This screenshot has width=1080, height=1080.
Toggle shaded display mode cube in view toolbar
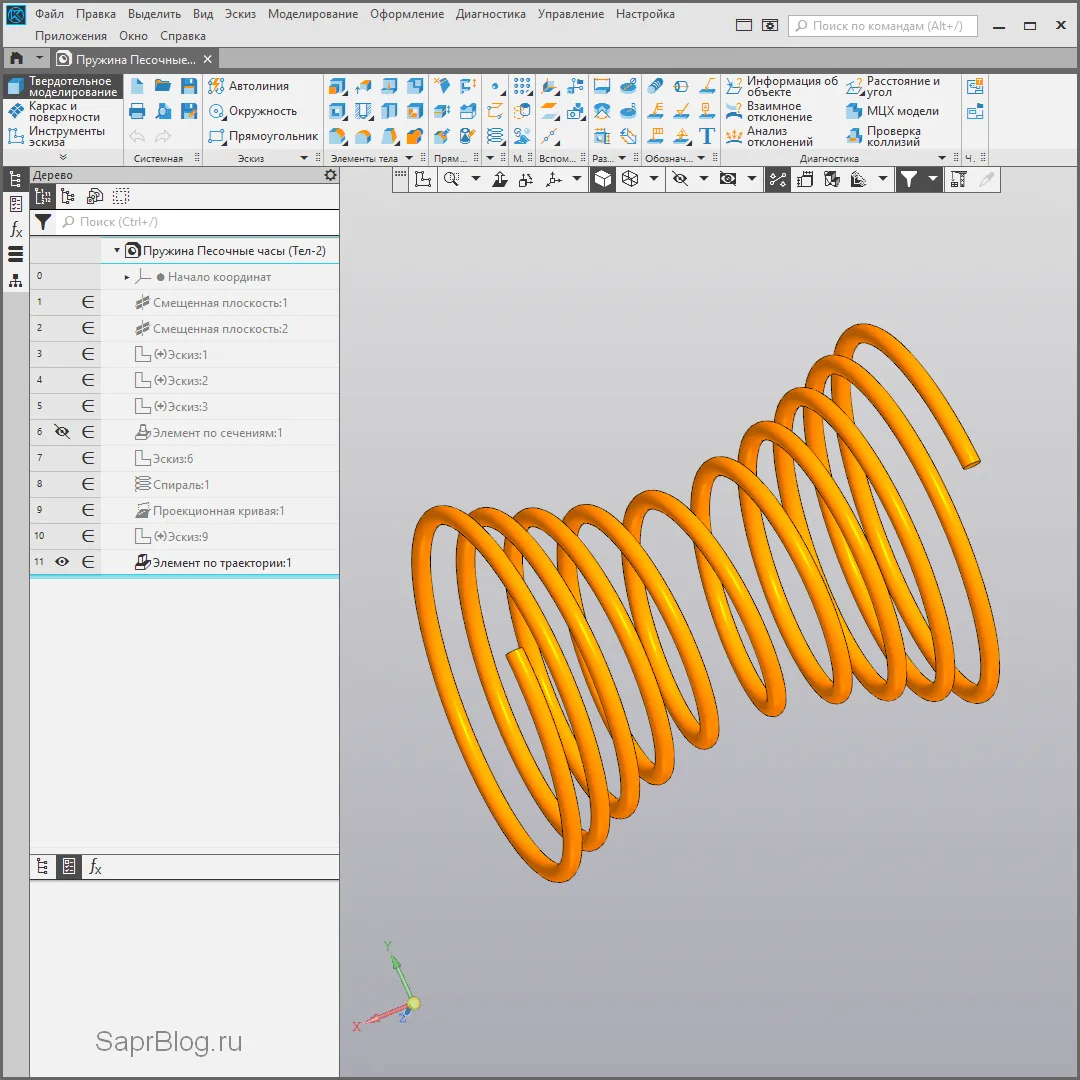(603, 179)
